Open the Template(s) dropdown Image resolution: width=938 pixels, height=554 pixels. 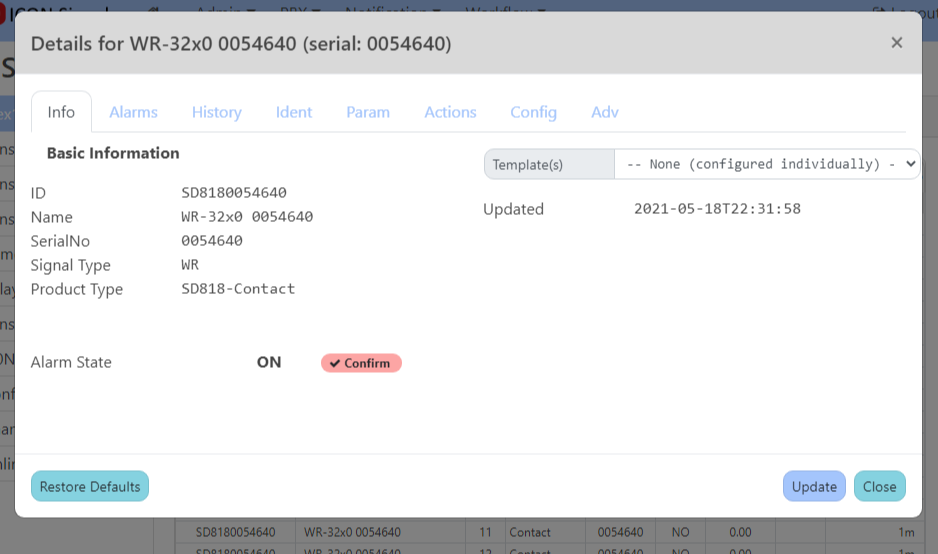pyautogui.click(x=766, y=164)
